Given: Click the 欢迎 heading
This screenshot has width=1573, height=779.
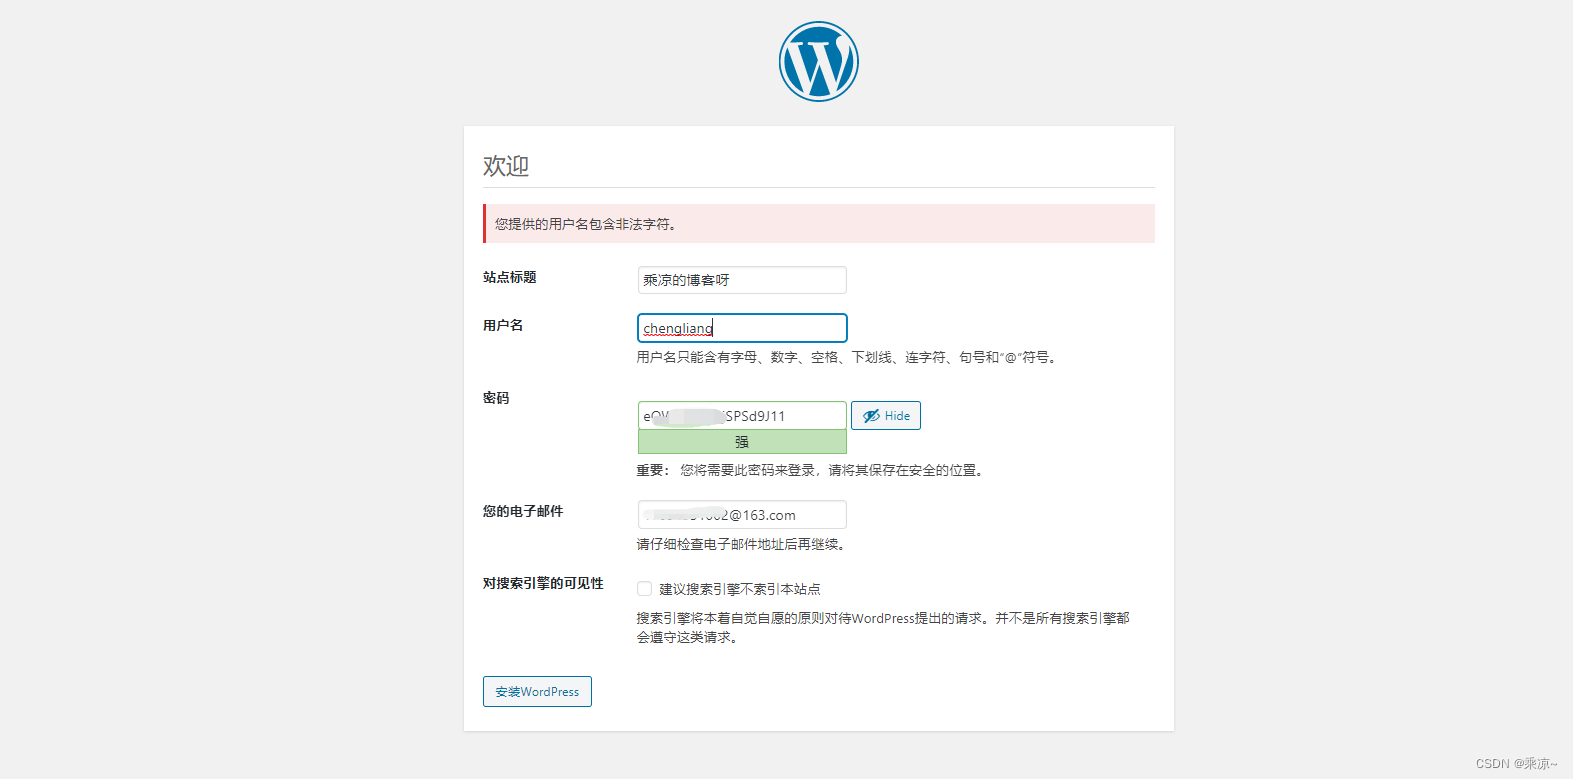Looking at the screenshot, I should 506,166.
